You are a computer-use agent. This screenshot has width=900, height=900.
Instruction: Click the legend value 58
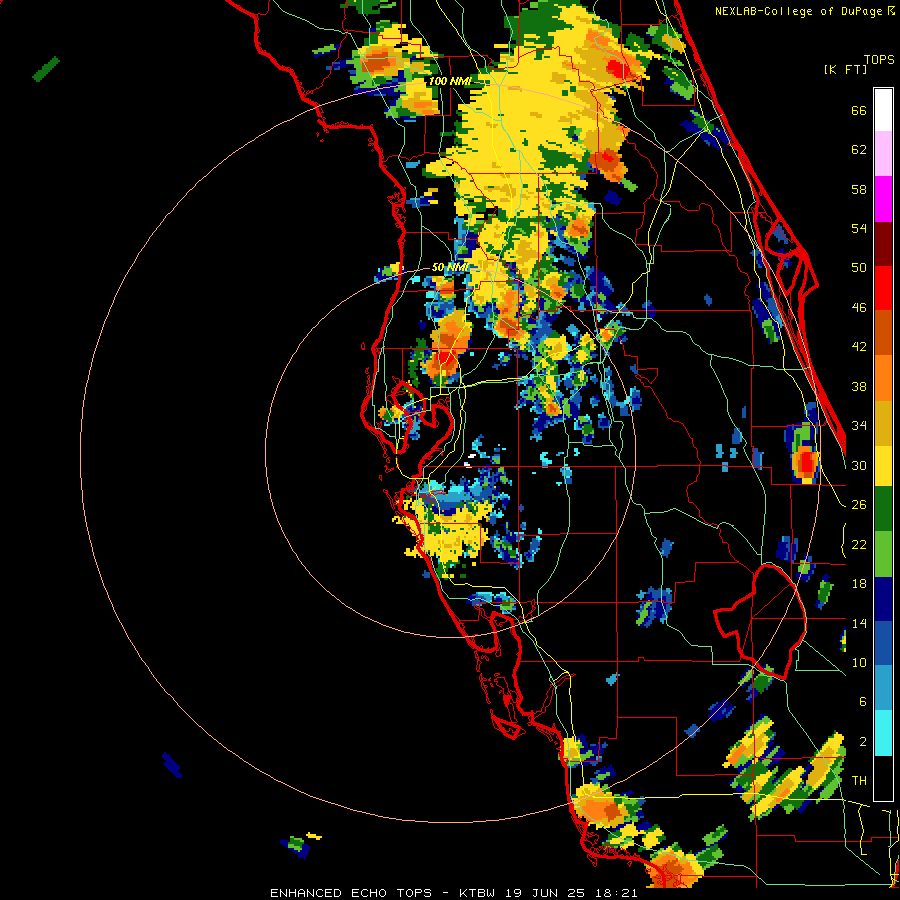coord(859,189)
